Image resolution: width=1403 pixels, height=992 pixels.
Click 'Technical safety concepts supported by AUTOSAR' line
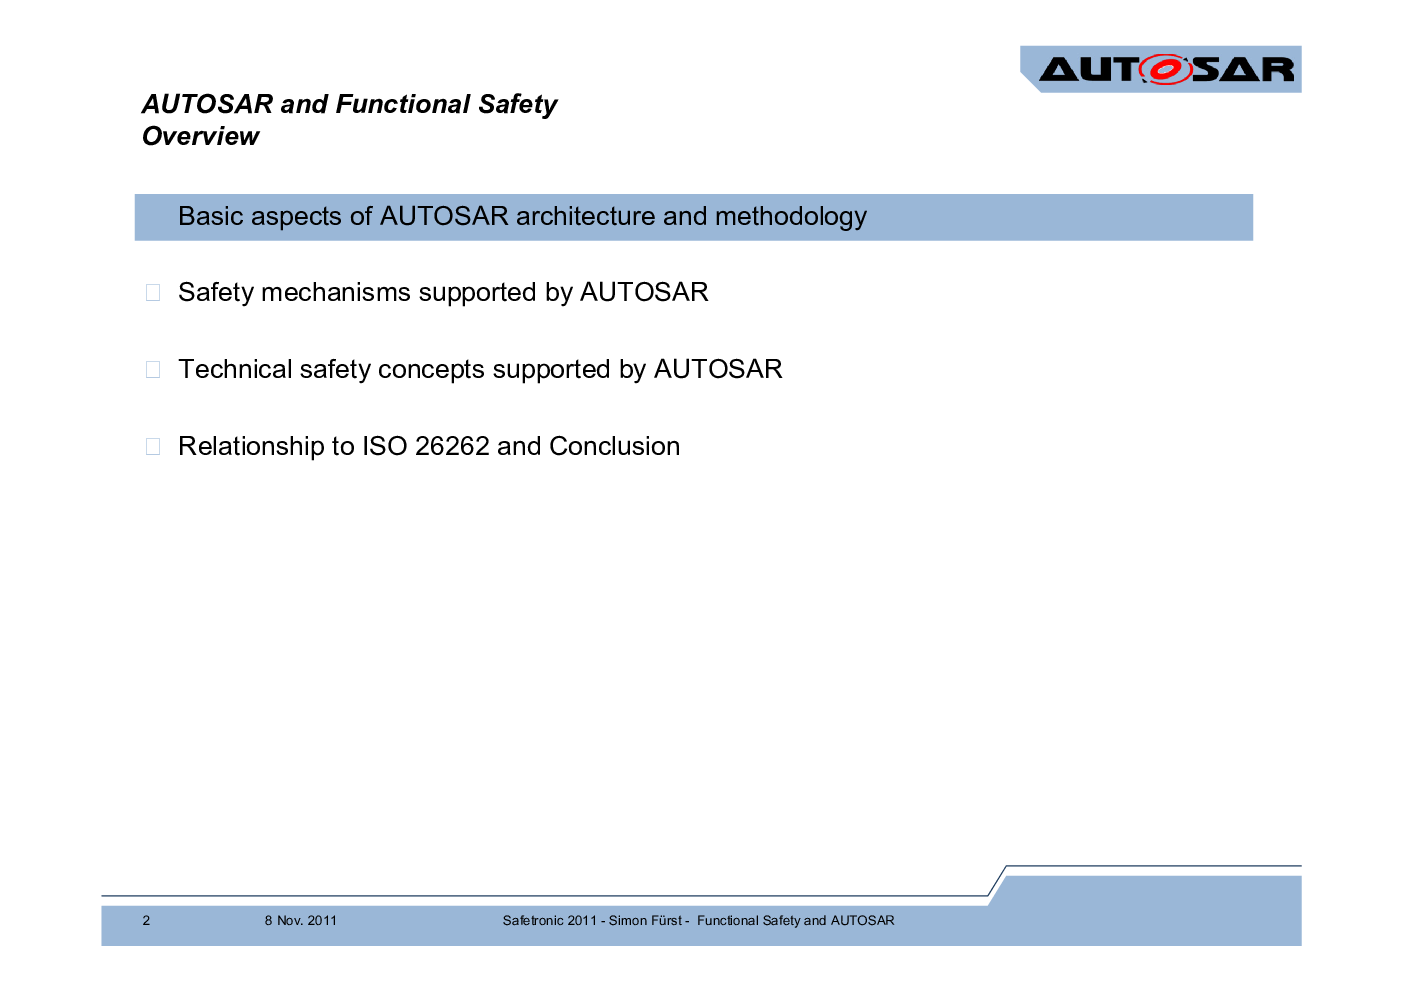(x=480, y=369)
